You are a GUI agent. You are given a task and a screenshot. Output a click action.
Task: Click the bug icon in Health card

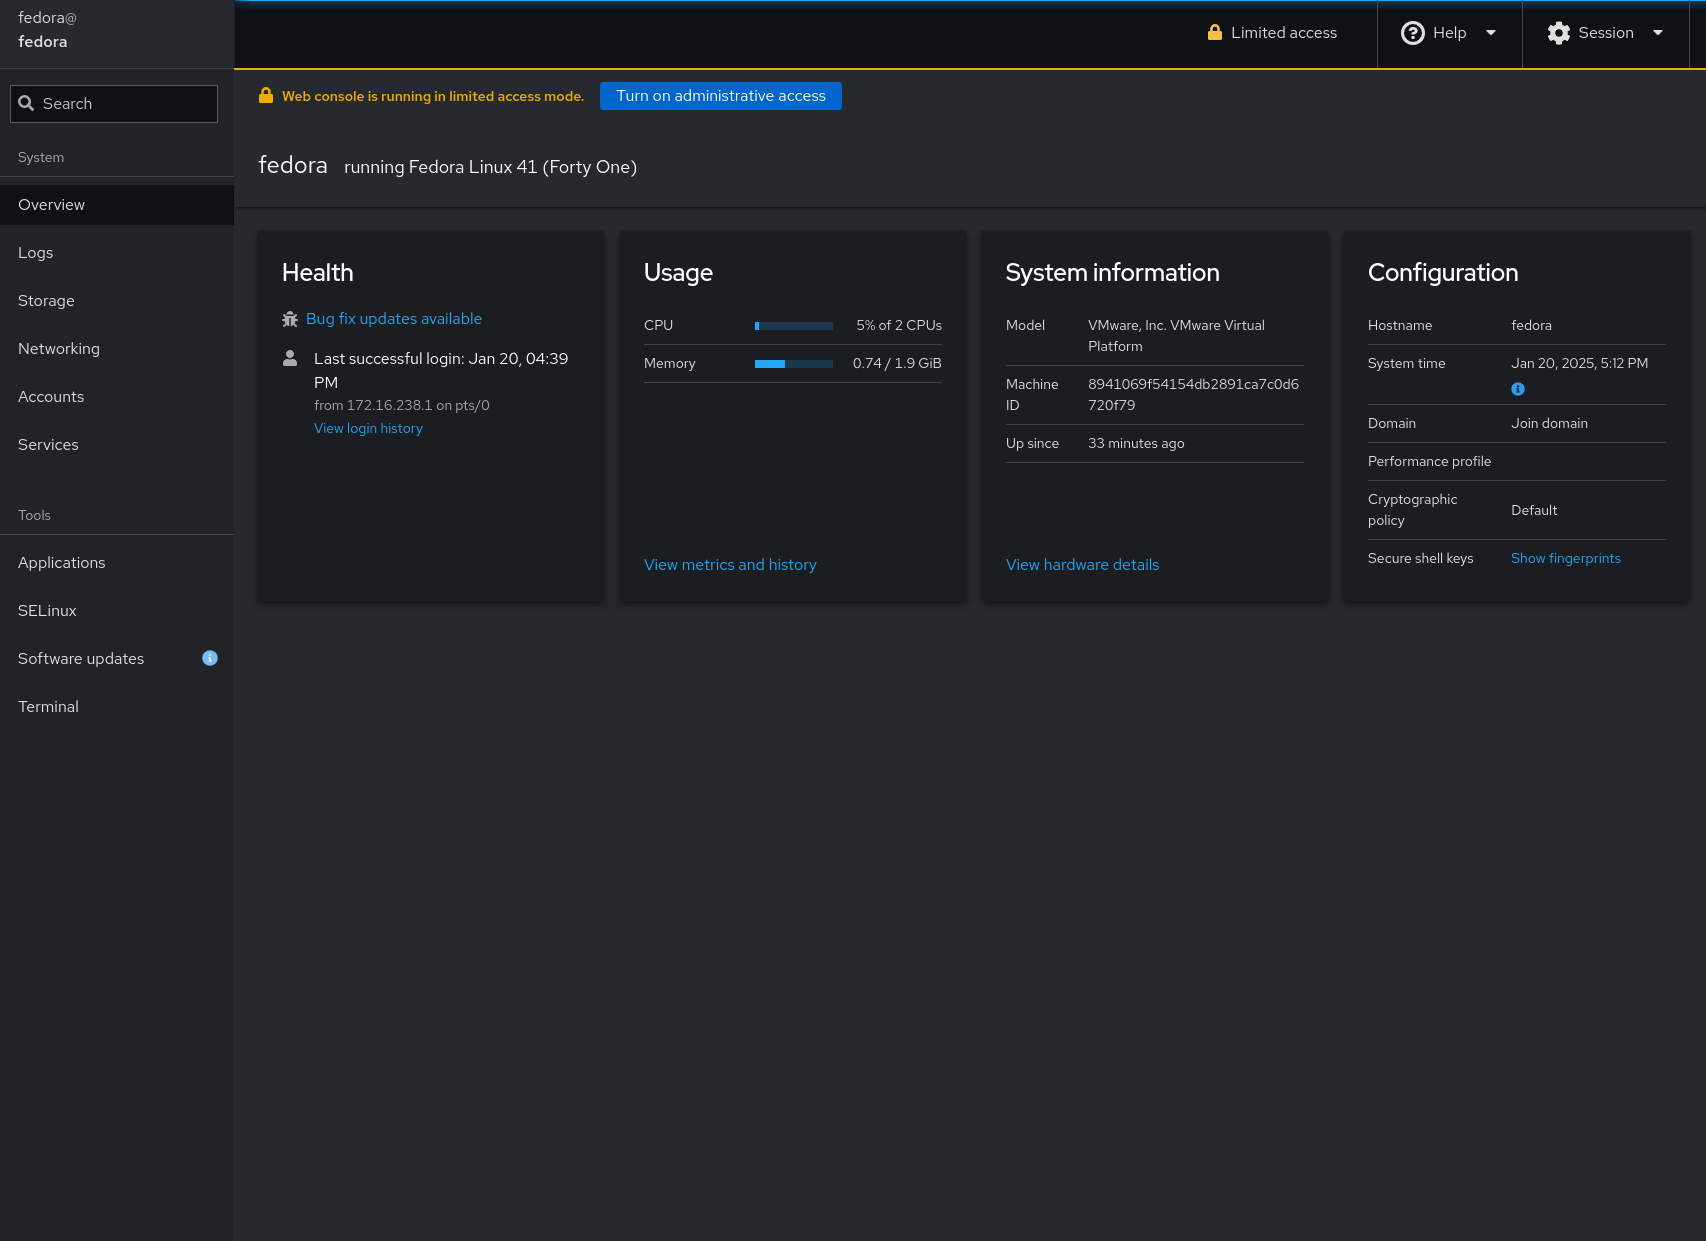pos(290,319)
